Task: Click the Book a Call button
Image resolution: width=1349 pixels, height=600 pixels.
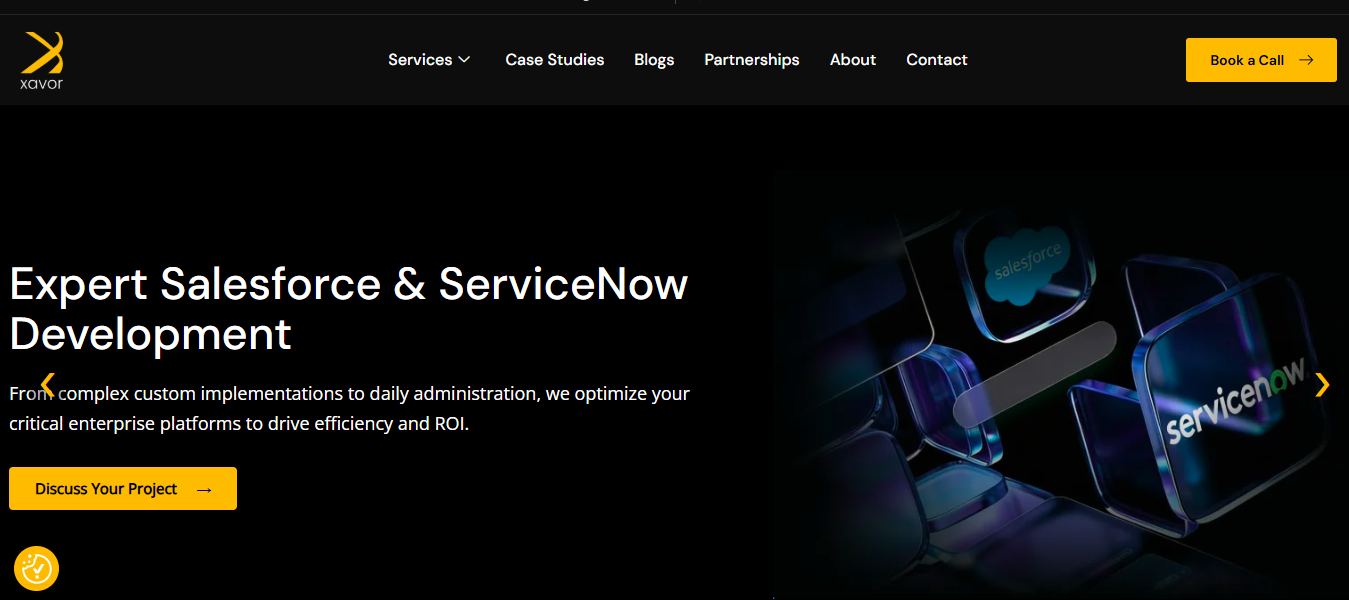Action: click(x=1261, y=60)
